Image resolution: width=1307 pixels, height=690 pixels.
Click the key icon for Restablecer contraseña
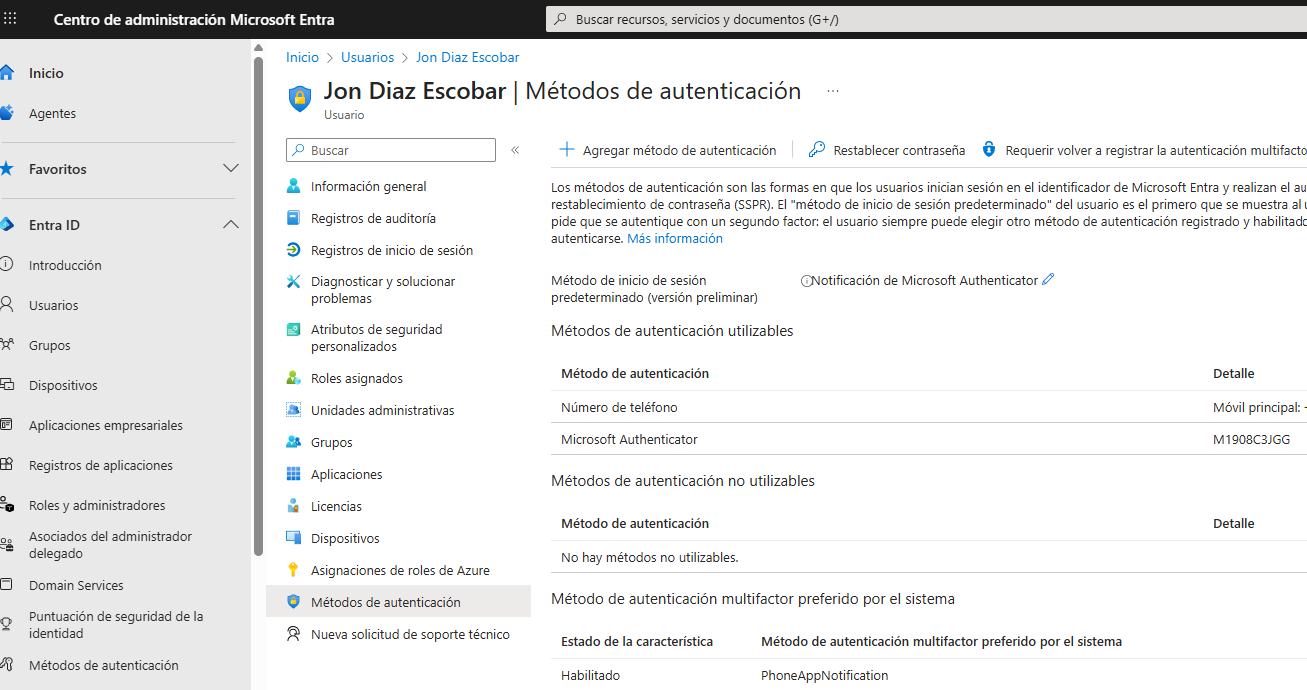(x=817, y=150)
